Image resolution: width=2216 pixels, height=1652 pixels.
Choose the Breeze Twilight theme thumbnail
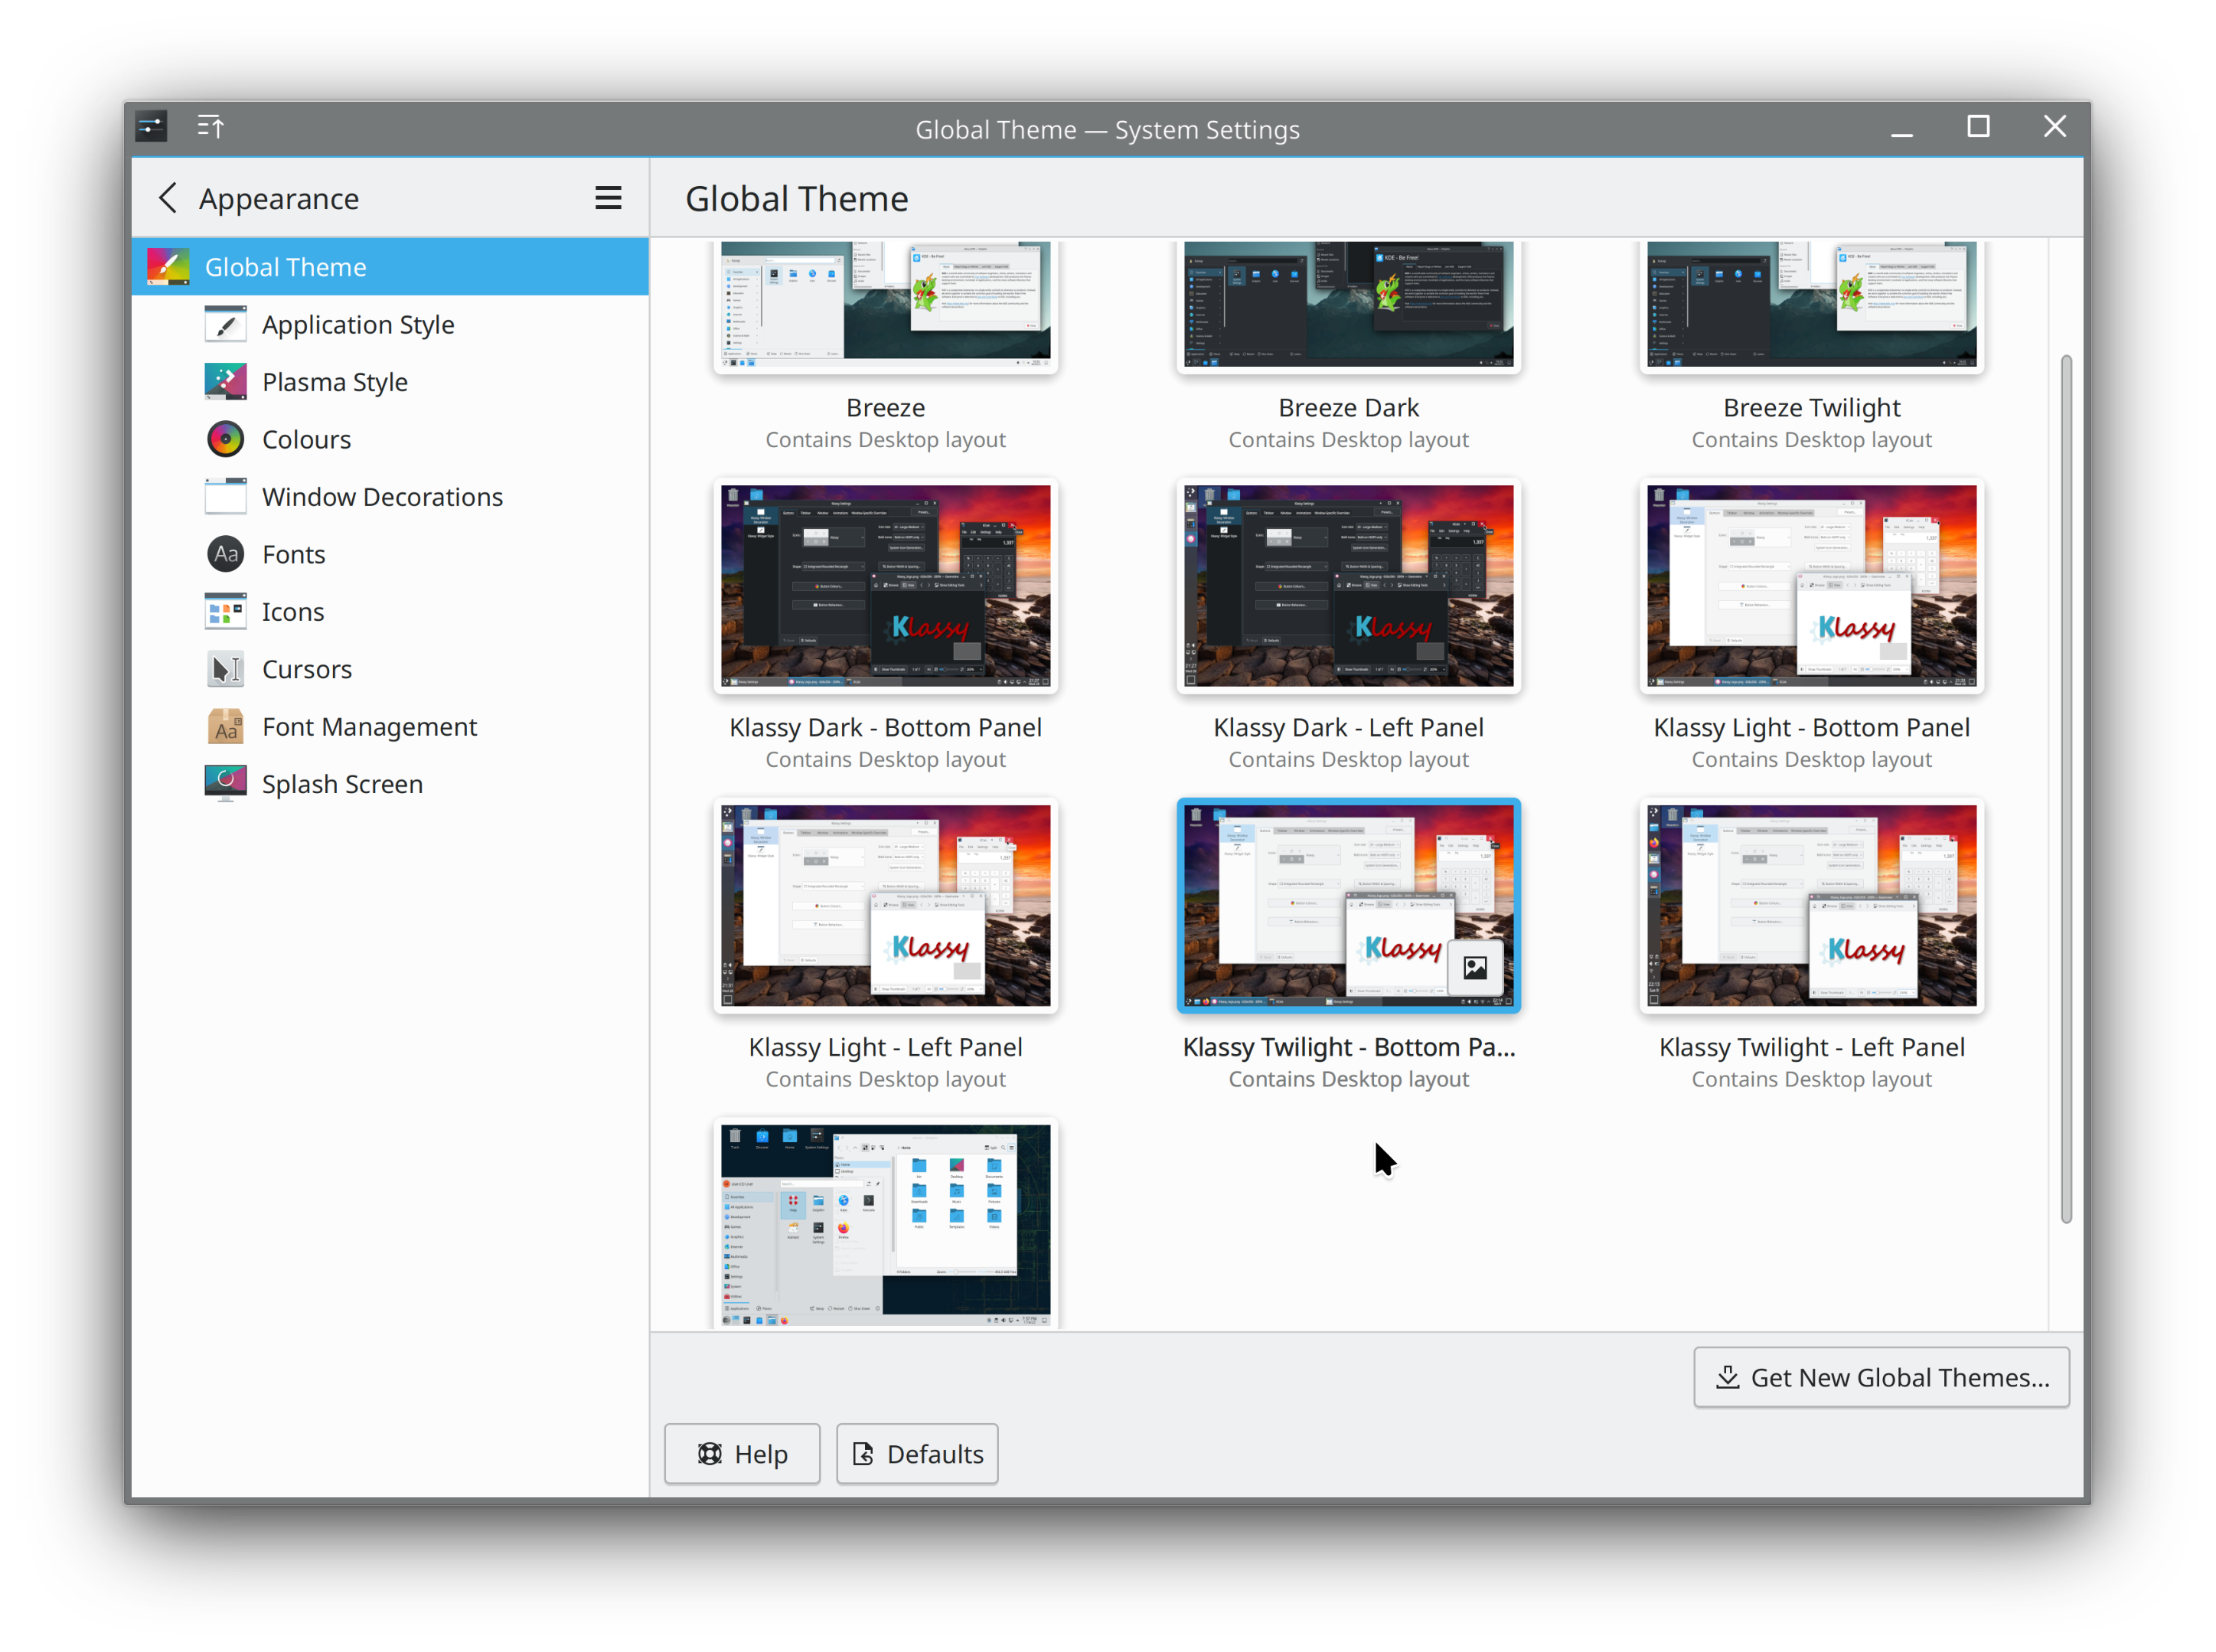(x=1811, y=305)
